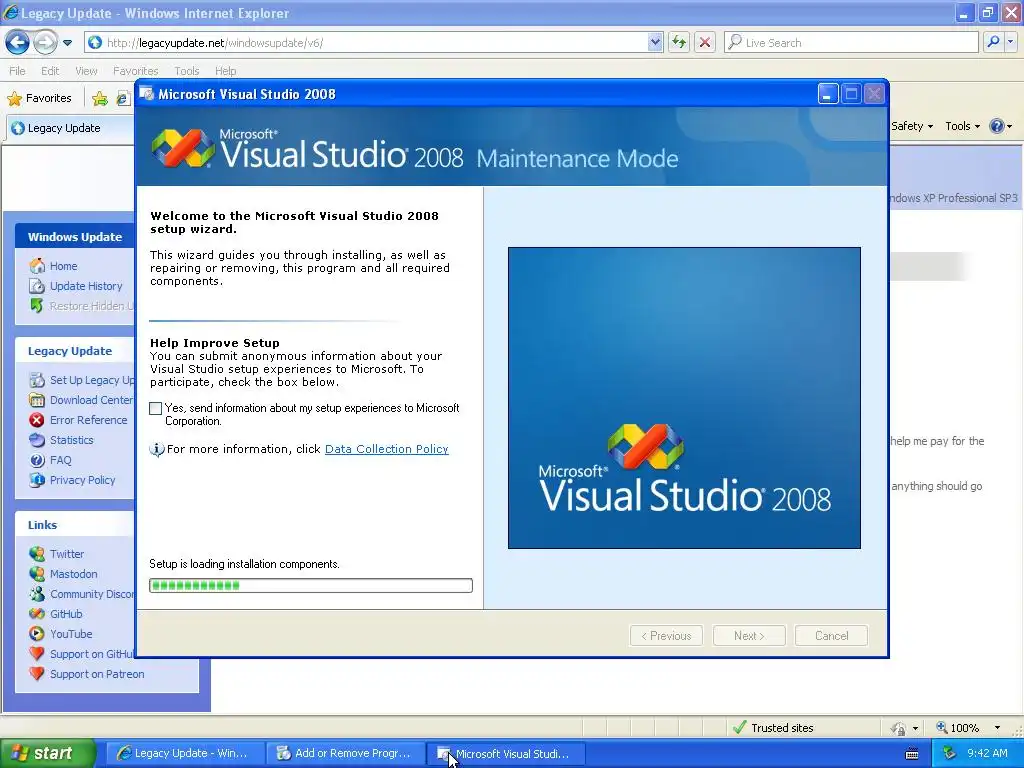Click the GitHub link icon
Screen dimensions: 1024x768
click(37, 614)
